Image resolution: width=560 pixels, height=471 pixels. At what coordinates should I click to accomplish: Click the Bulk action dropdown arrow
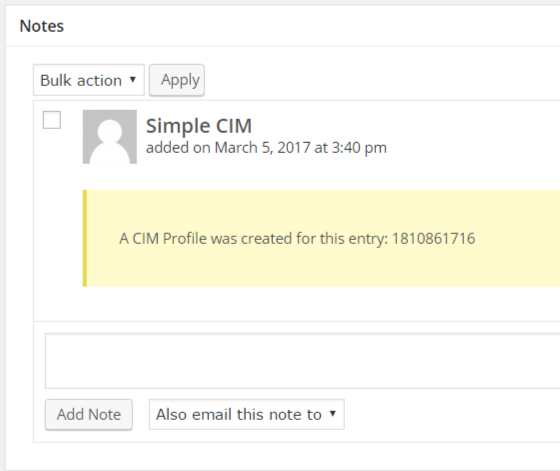tap(133, 79)
